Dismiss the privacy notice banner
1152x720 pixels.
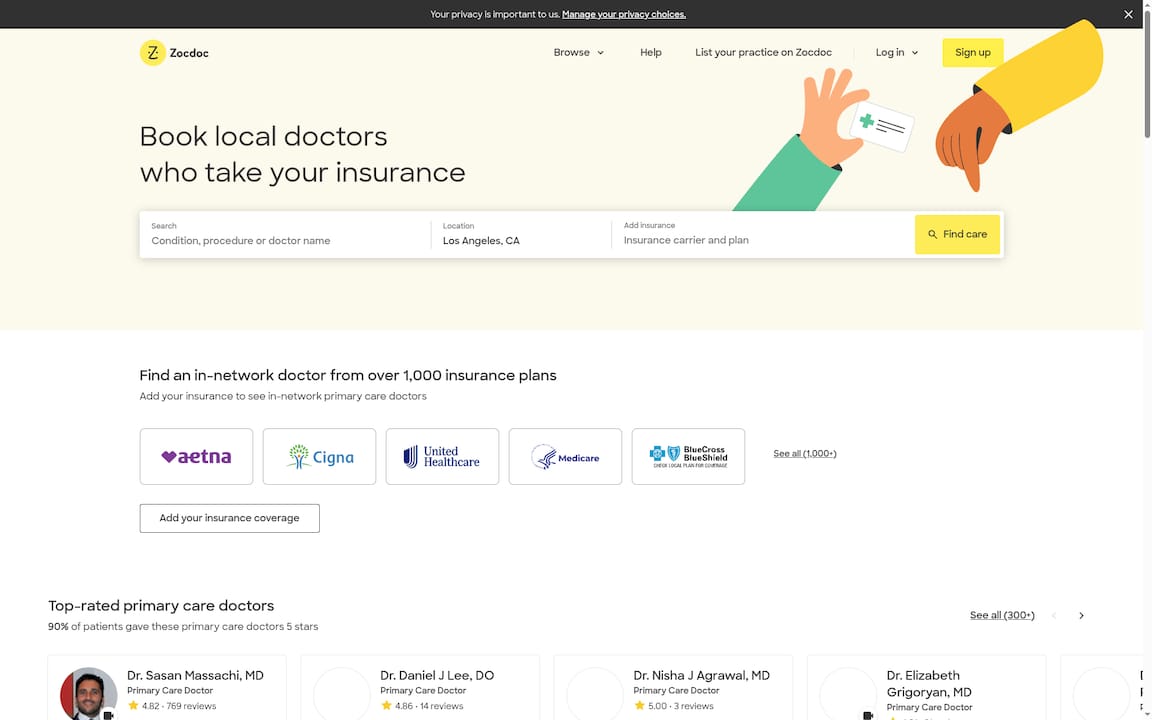1128,14
